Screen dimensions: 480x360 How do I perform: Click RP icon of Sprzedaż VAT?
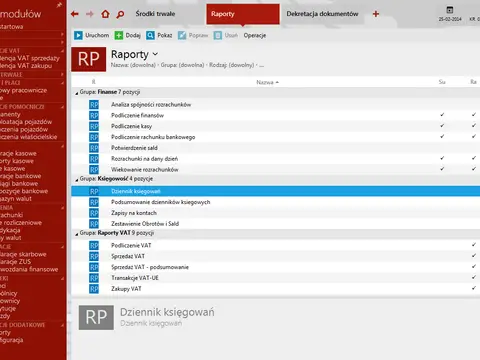pyautogui.click(x=94, y=256)
